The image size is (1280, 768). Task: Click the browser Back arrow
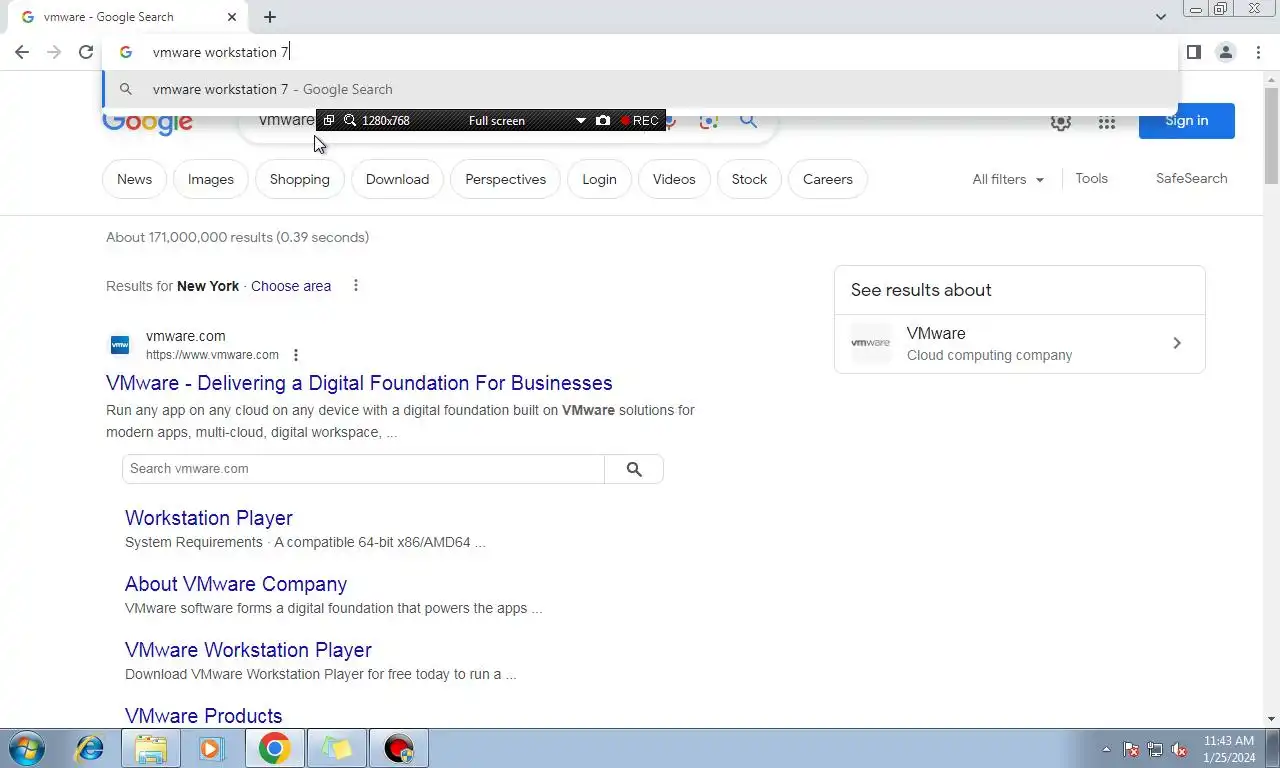click(22, 52)
